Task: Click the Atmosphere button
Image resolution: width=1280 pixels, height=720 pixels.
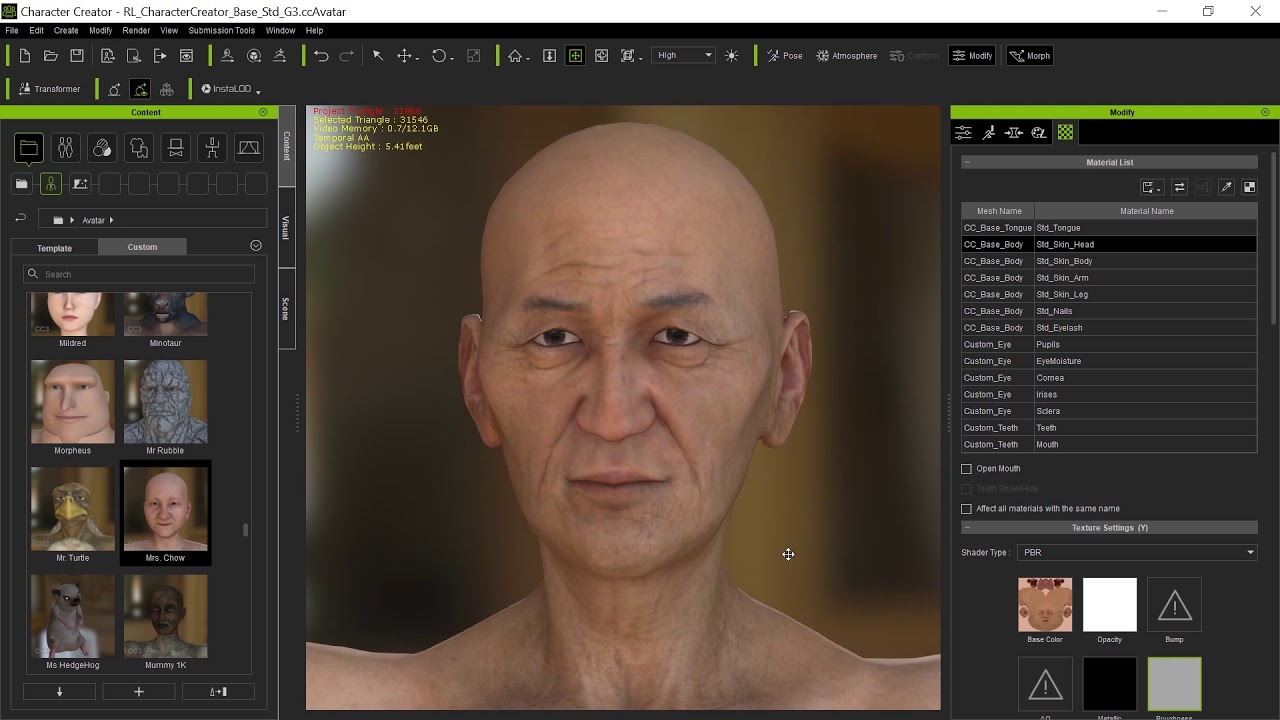Action: tap(846, 56)
